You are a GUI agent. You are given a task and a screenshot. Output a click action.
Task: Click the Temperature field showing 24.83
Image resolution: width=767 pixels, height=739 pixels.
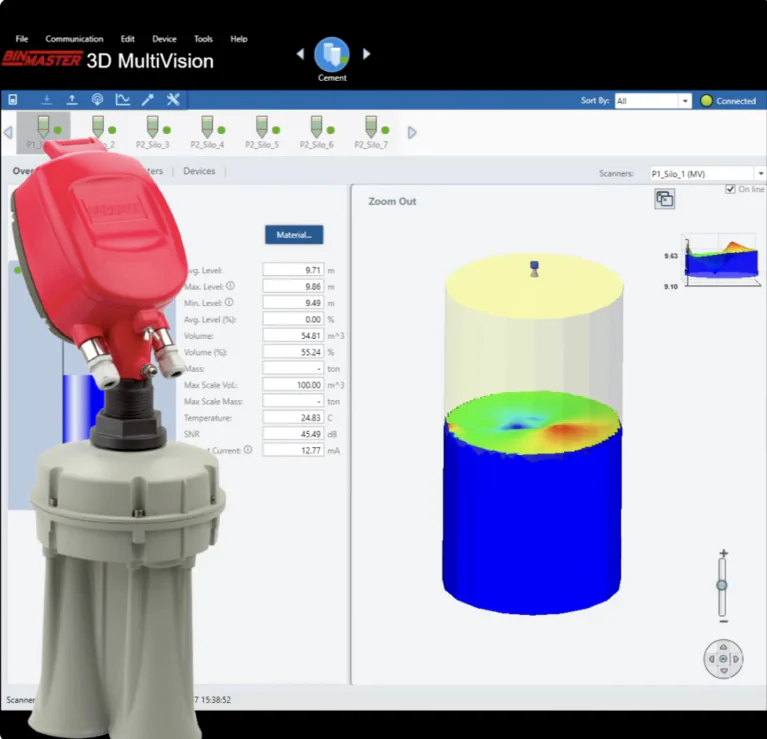click(293, 418)
